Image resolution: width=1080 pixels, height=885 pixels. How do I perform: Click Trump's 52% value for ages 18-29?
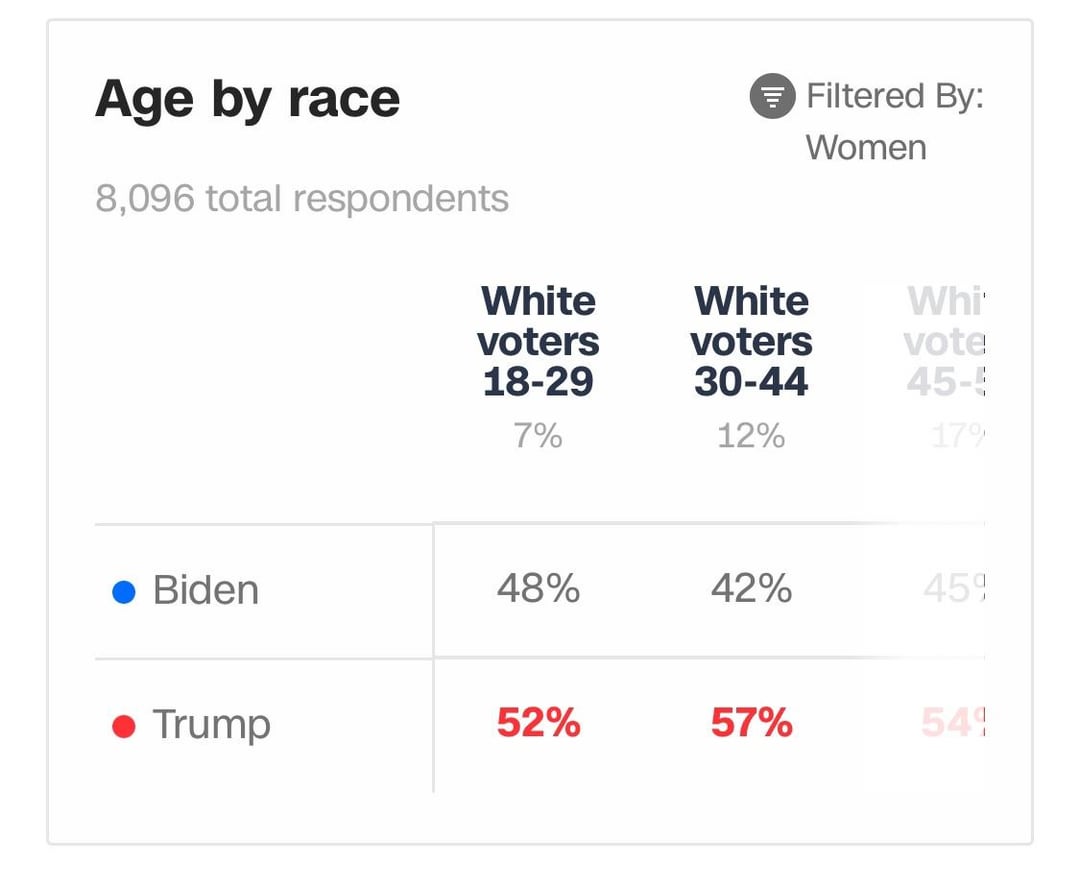(x=539, y=722)
